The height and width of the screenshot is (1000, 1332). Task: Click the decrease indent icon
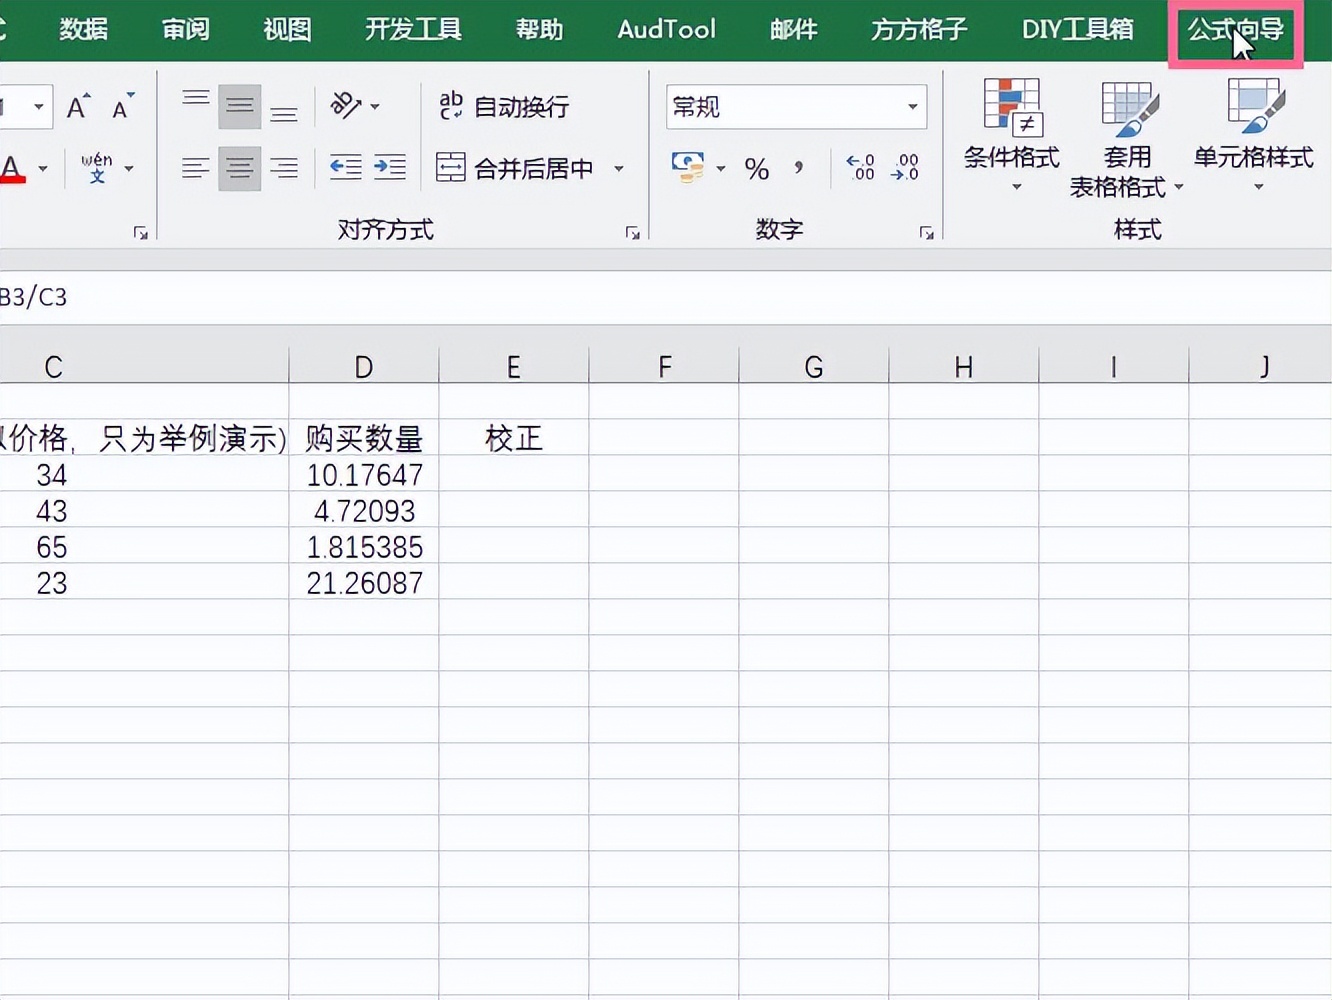[344, 168]
